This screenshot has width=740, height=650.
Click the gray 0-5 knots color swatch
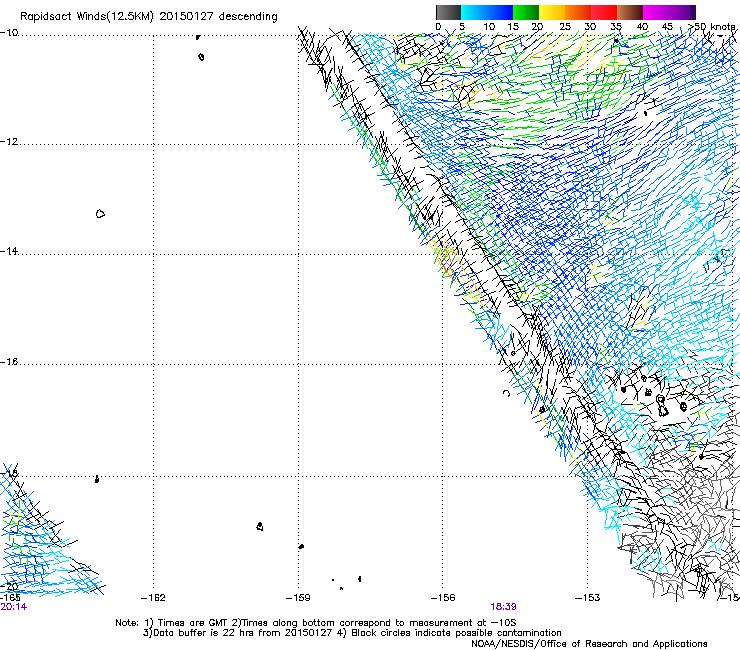pyautogui.click(x=448, y=12)
